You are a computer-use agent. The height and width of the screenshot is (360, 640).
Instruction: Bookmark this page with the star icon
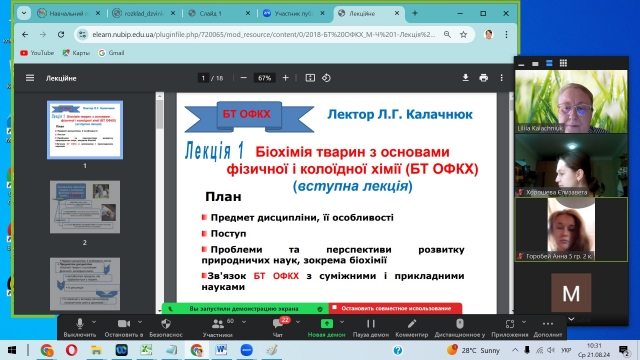[463, 35]
